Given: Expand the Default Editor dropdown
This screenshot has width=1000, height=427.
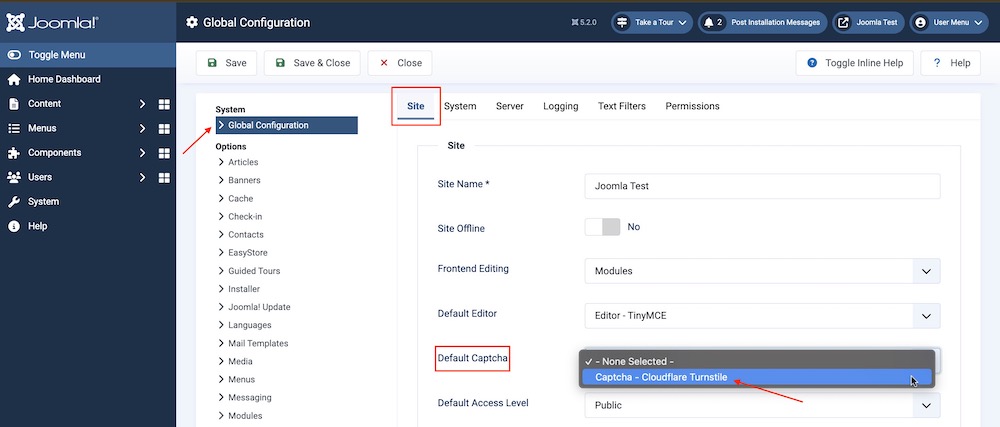Looking at the screenshot, I should 762,316.
